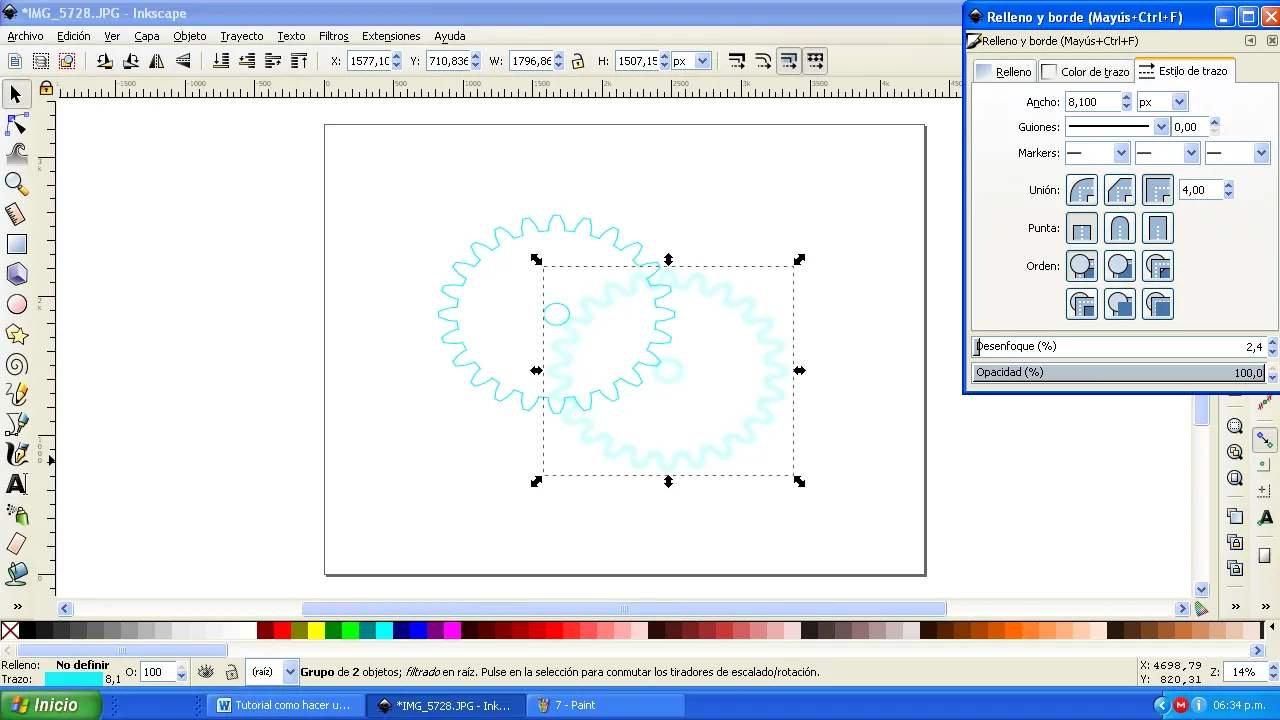Image resolution: width=1280 pixels, height=720 pixels.
Task: Click the Ancho width input field
Action: pyautogui.click(x=1092, y=102)
